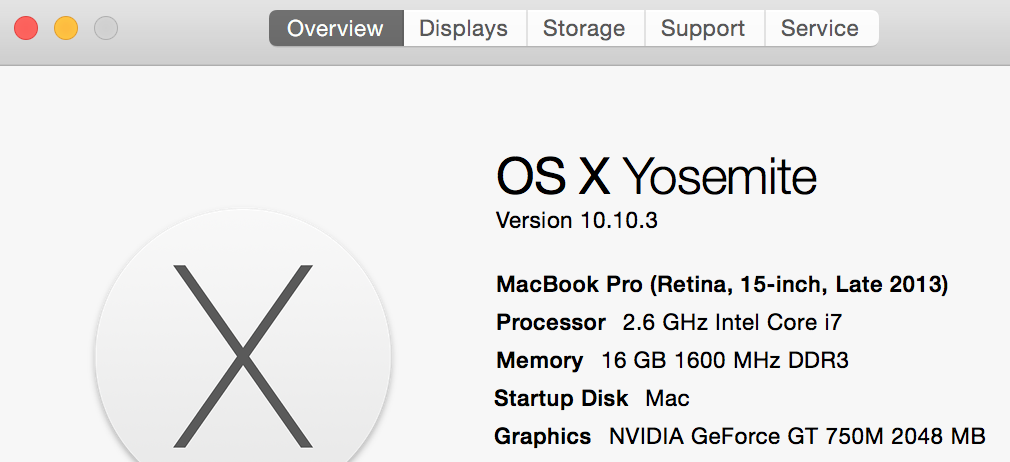
Task: Click the Startup Disk label
Action: tap(561, 398)
